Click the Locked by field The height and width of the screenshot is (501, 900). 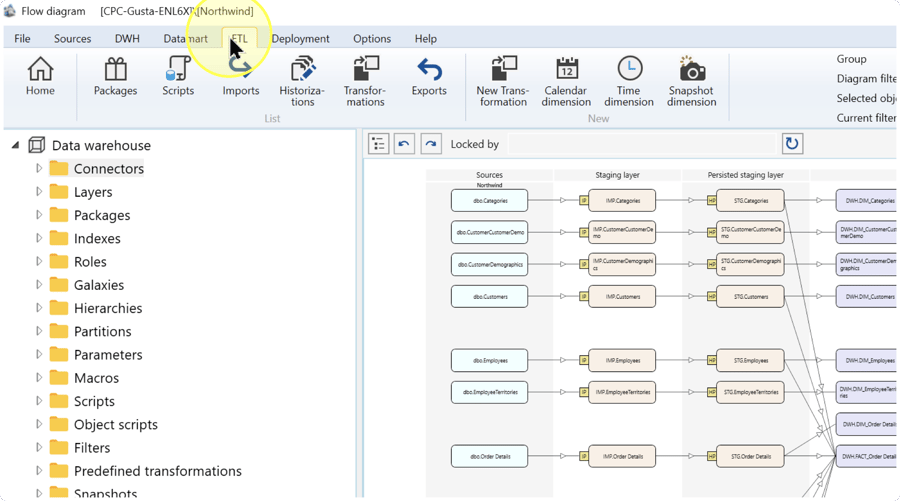pyautogui.click(x=642, y=144)
